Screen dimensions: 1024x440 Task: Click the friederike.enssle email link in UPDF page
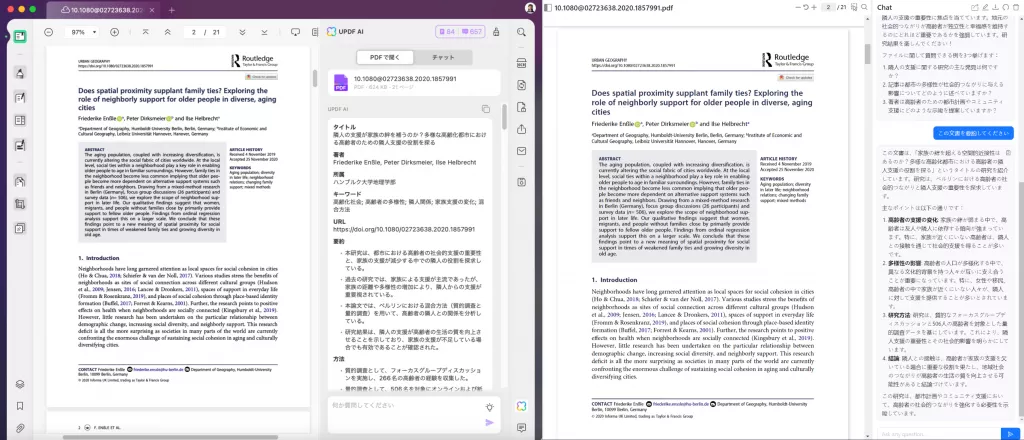pyautogui.click(x=157, y=369)
